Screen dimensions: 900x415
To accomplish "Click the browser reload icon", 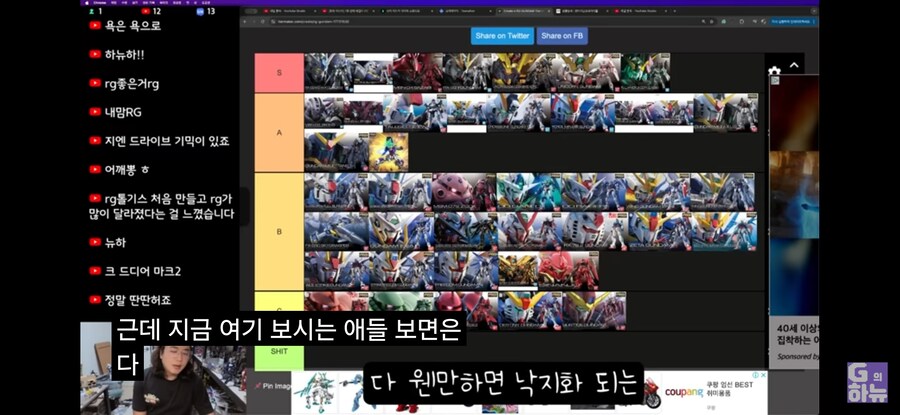I will tap(262, 21).
